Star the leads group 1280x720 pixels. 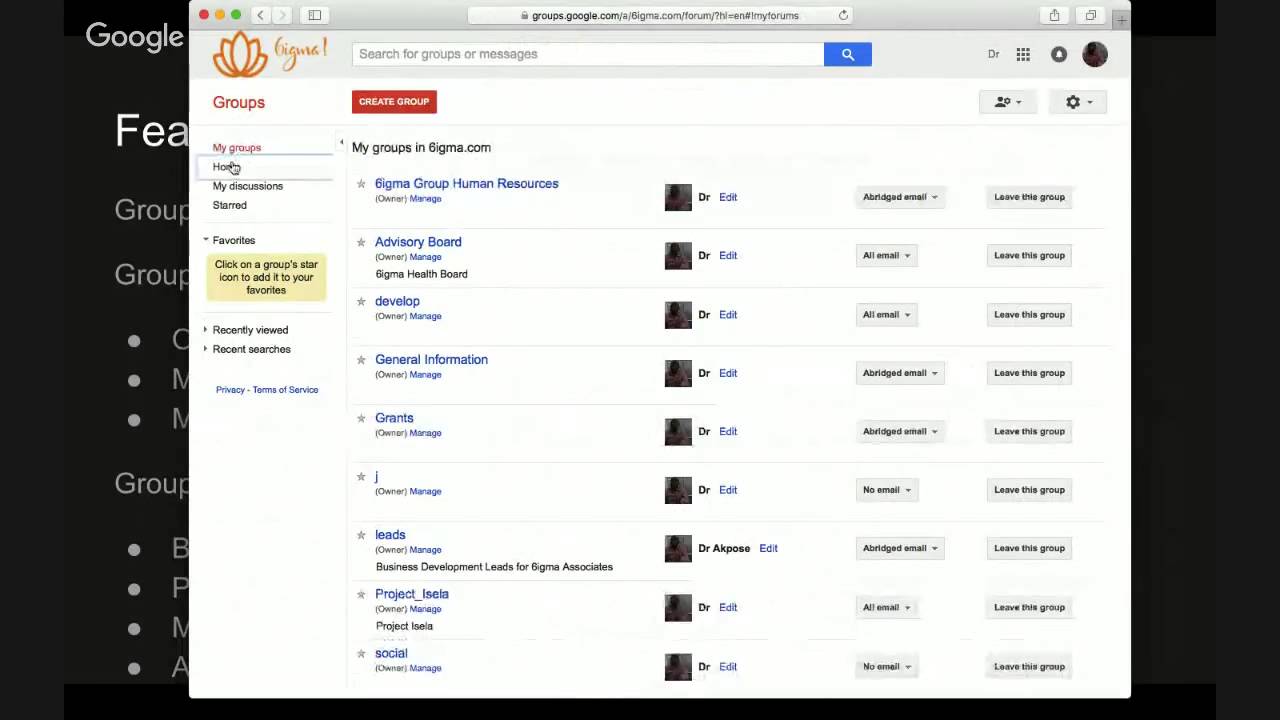point(361,535)
